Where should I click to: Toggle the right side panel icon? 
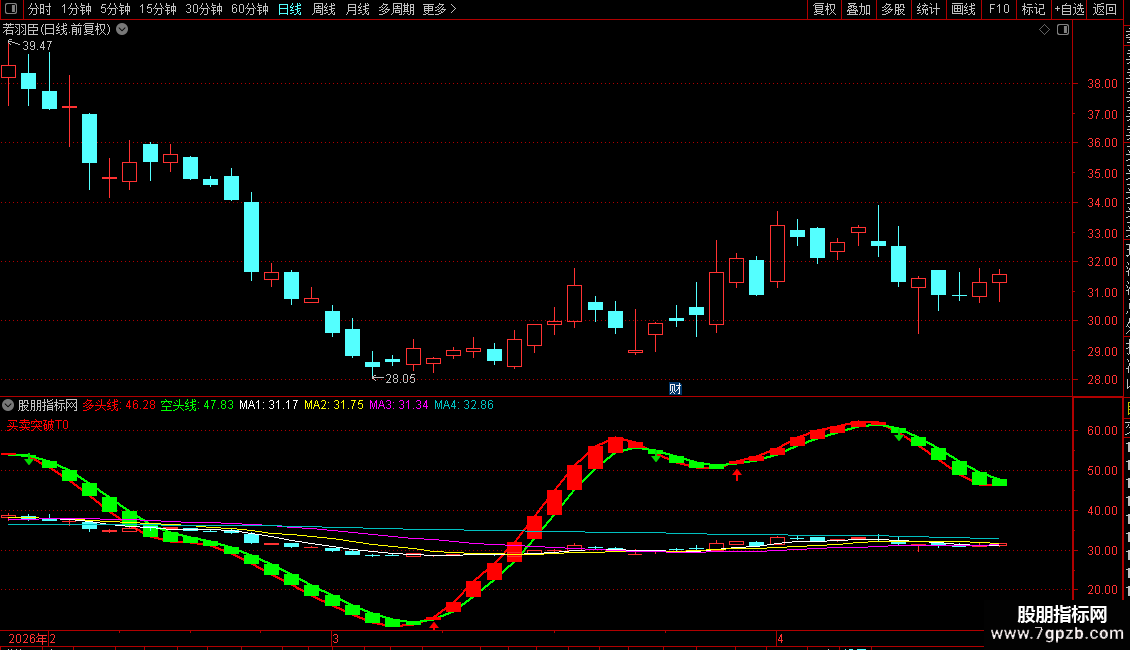pos(1063,30)
